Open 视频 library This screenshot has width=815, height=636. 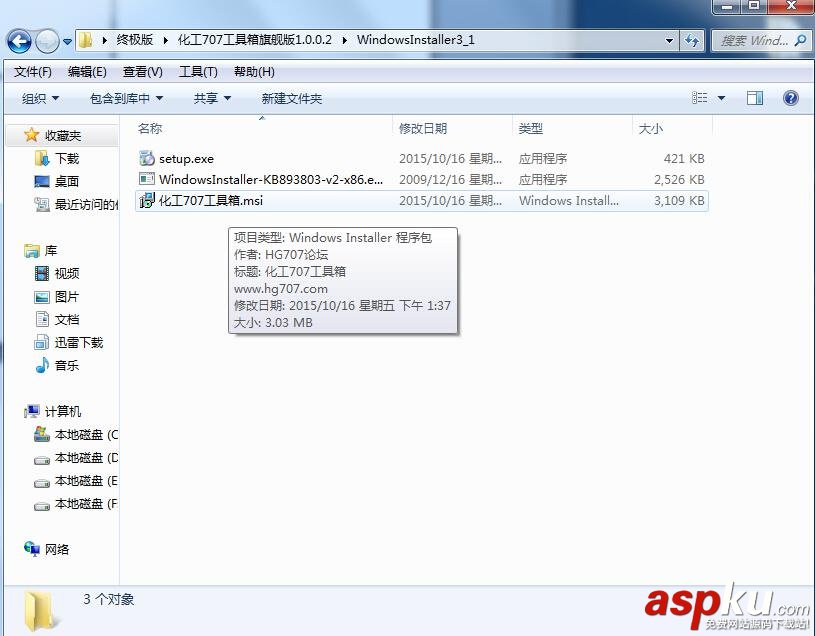pos(67,273)
